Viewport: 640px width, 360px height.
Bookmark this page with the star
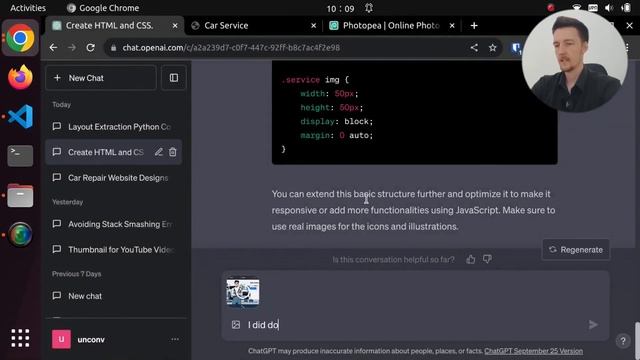point(493,48)
